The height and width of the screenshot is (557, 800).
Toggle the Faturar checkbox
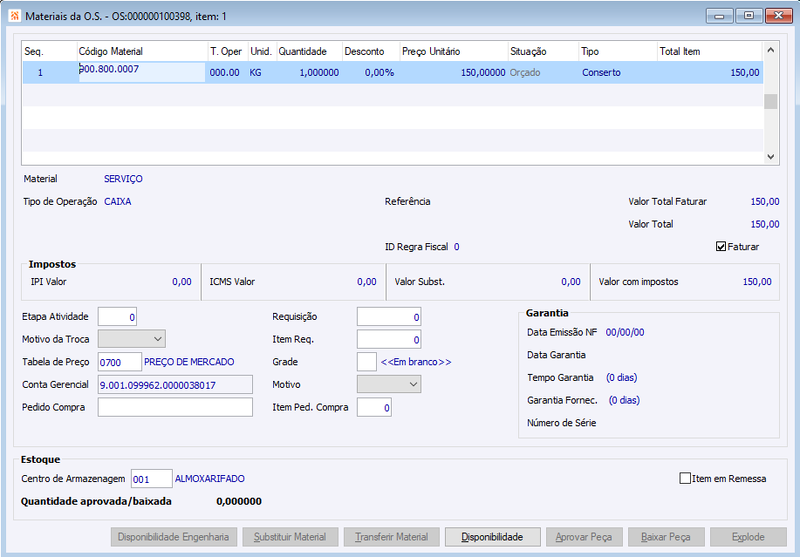pyautogui.click(x=720, y=247)
